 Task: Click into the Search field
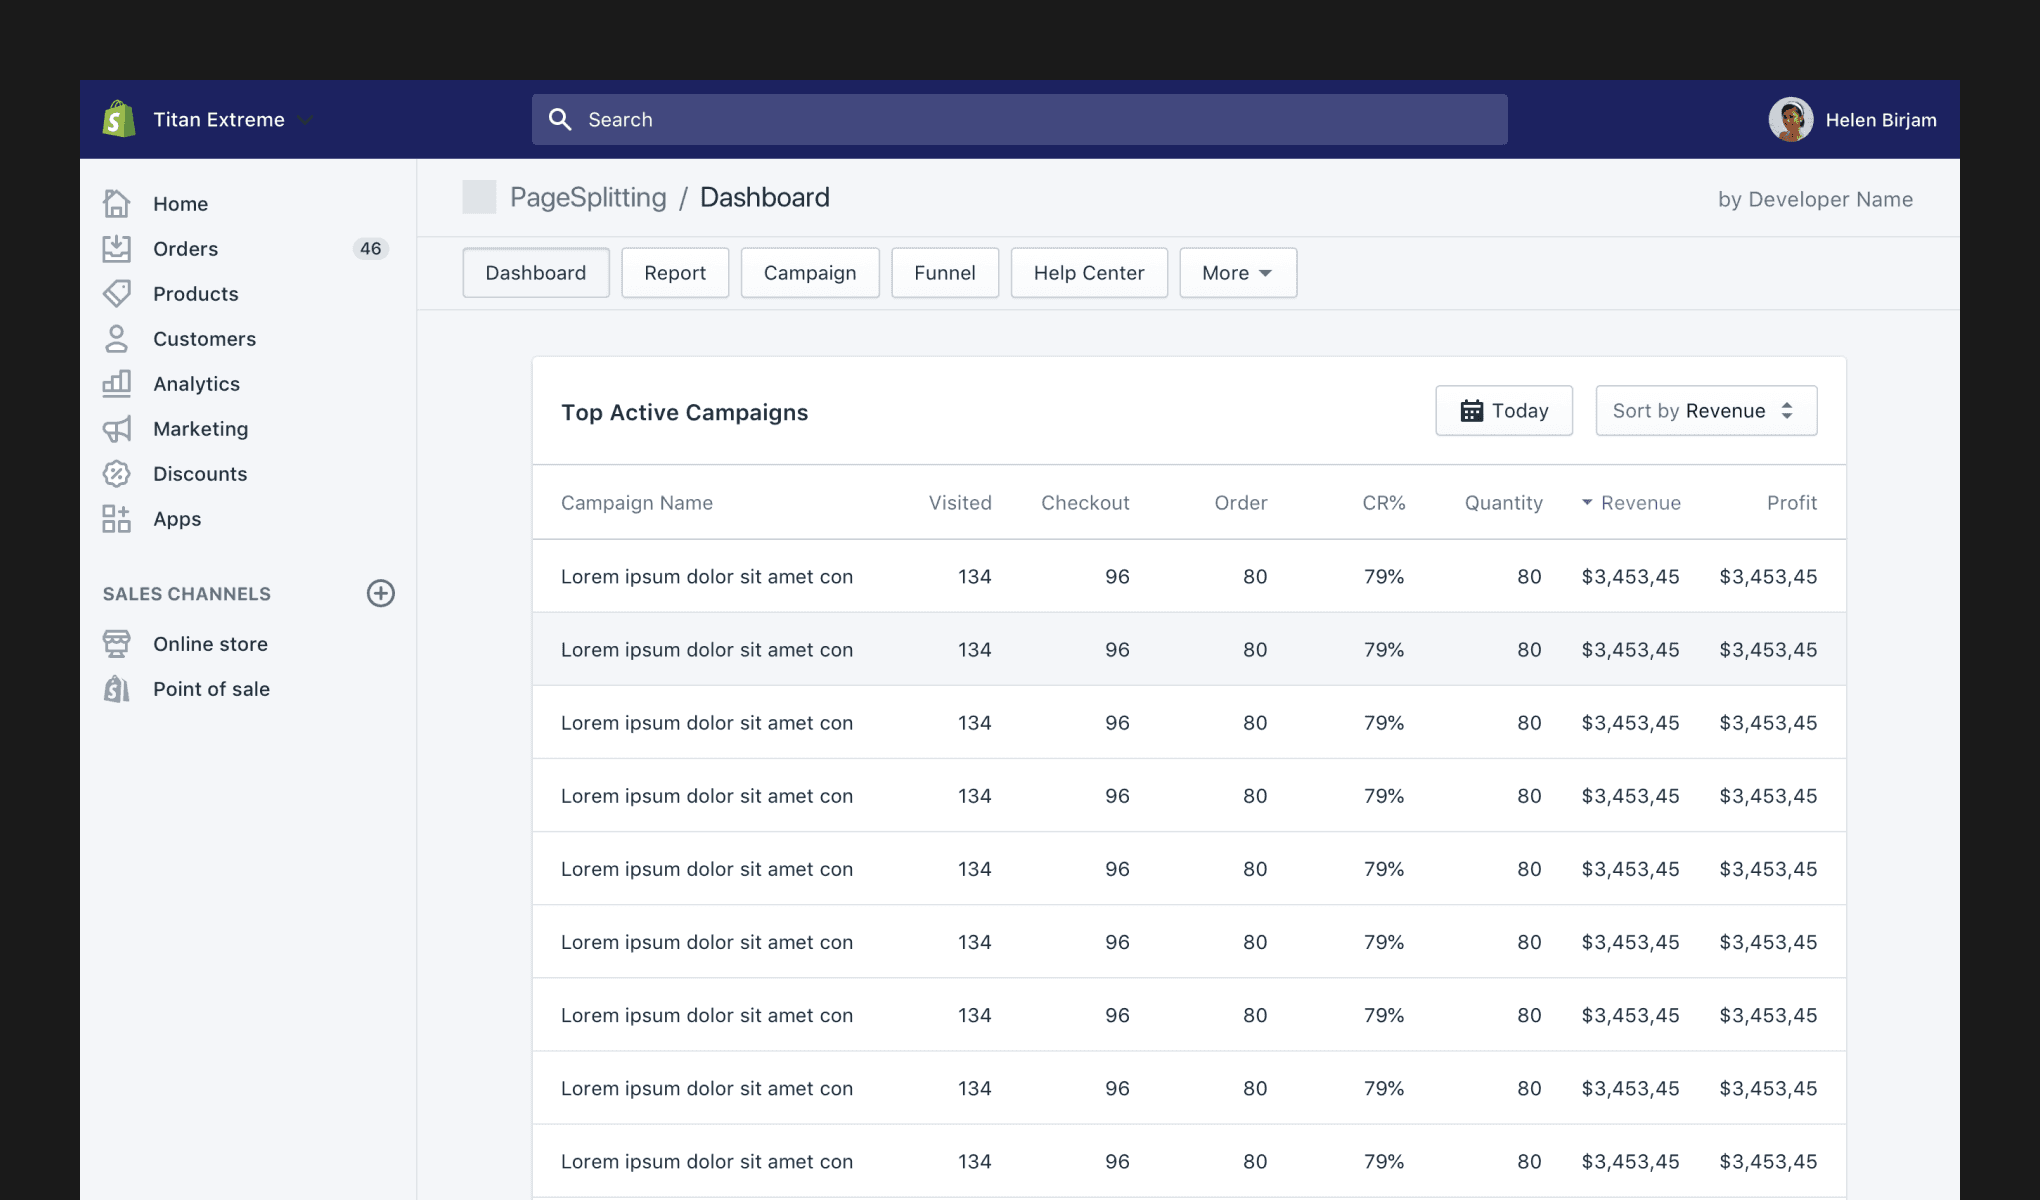click(1018, 120)
